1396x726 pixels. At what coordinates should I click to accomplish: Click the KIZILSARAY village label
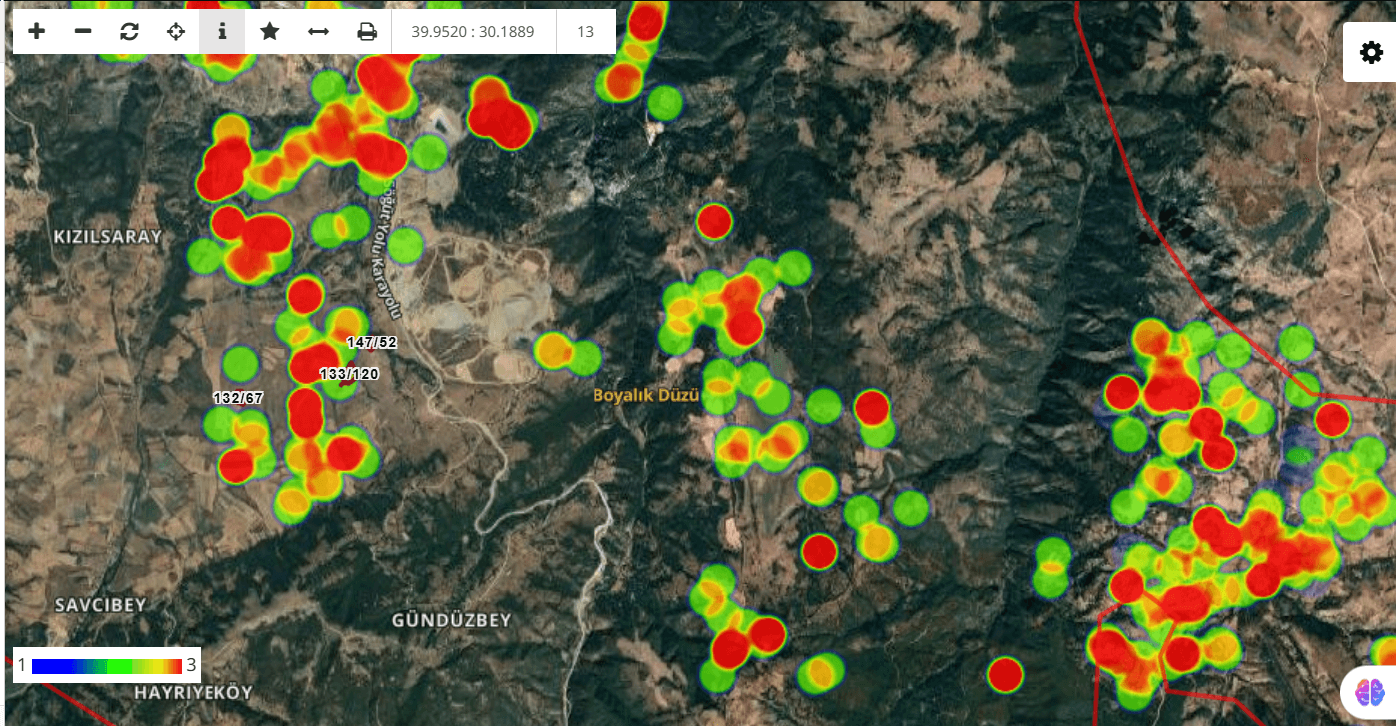pyautogui.click(x=107, y=237)
